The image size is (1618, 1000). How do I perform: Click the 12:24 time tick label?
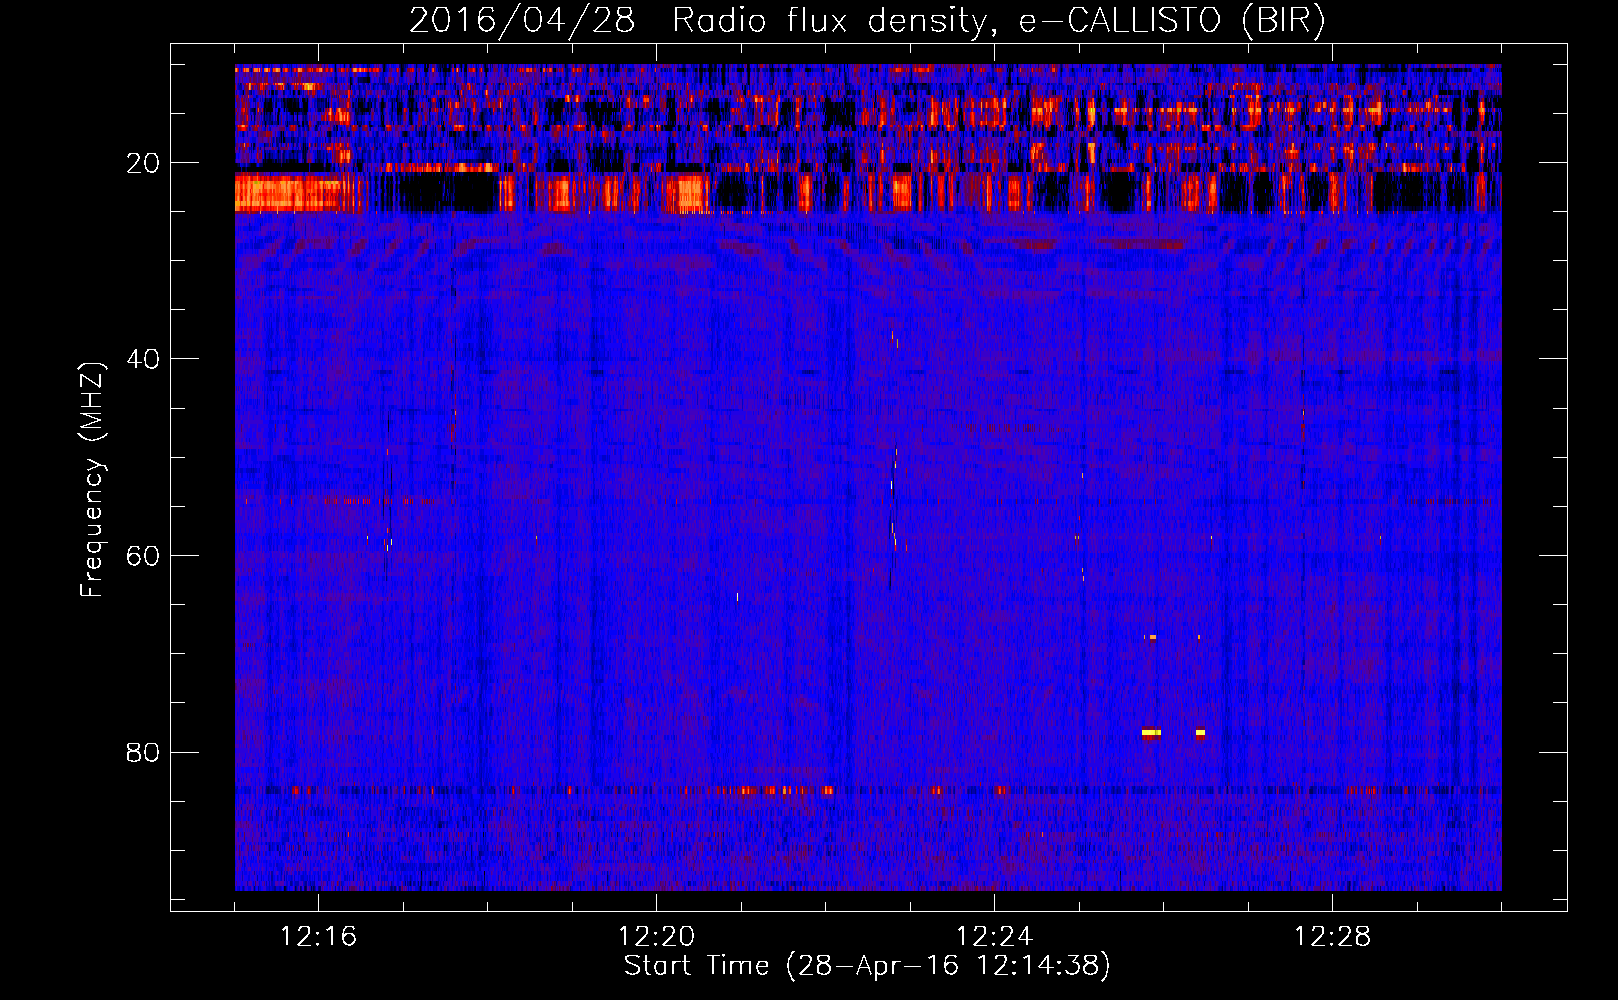[x=995, y=937]
